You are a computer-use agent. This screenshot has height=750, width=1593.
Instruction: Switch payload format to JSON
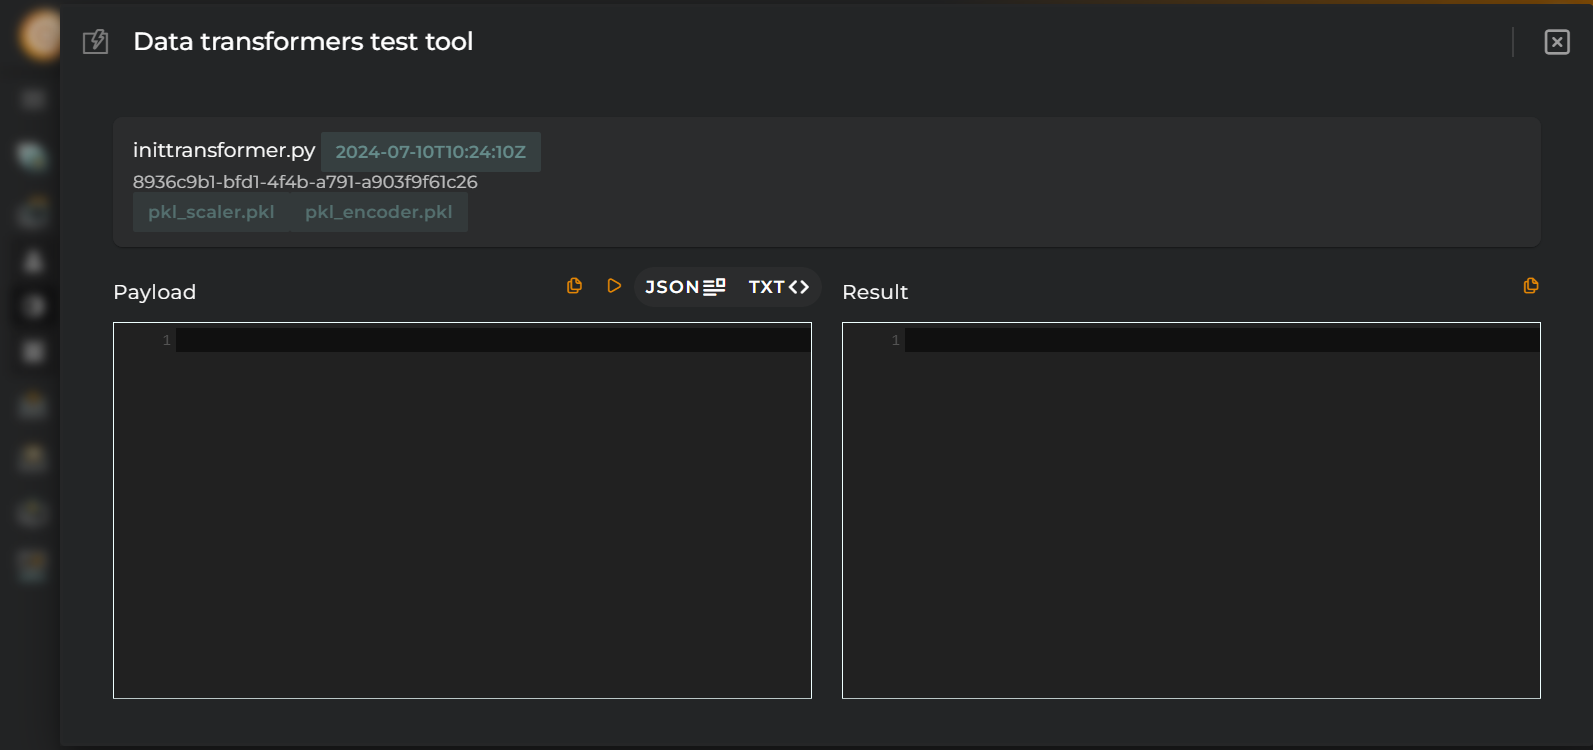pyautogui.click(x=685, y=287)
